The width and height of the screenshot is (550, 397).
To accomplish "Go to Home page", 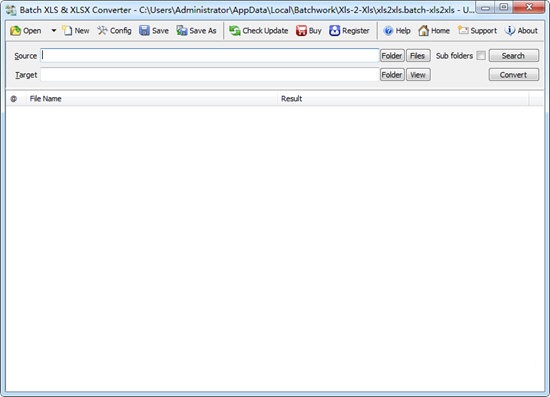I will click(x=434, y=31).
